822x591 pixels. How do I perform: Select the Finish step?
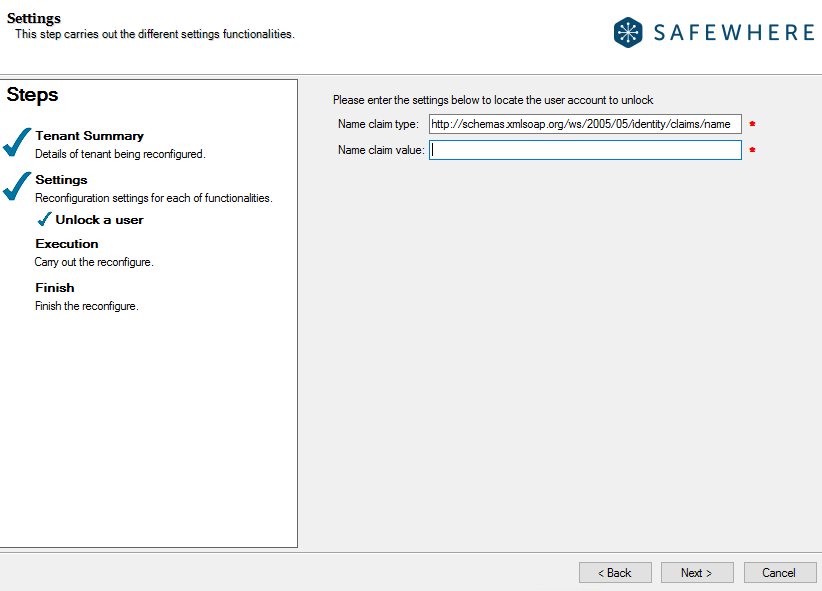tap(55, 288)
